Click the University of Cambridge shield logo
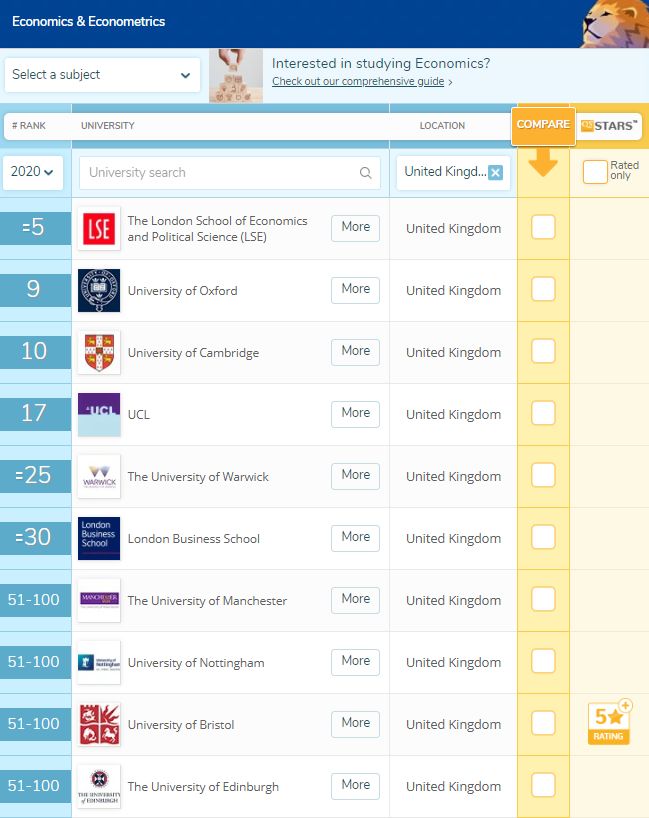The image size is (649, 818). pos(99,353)
